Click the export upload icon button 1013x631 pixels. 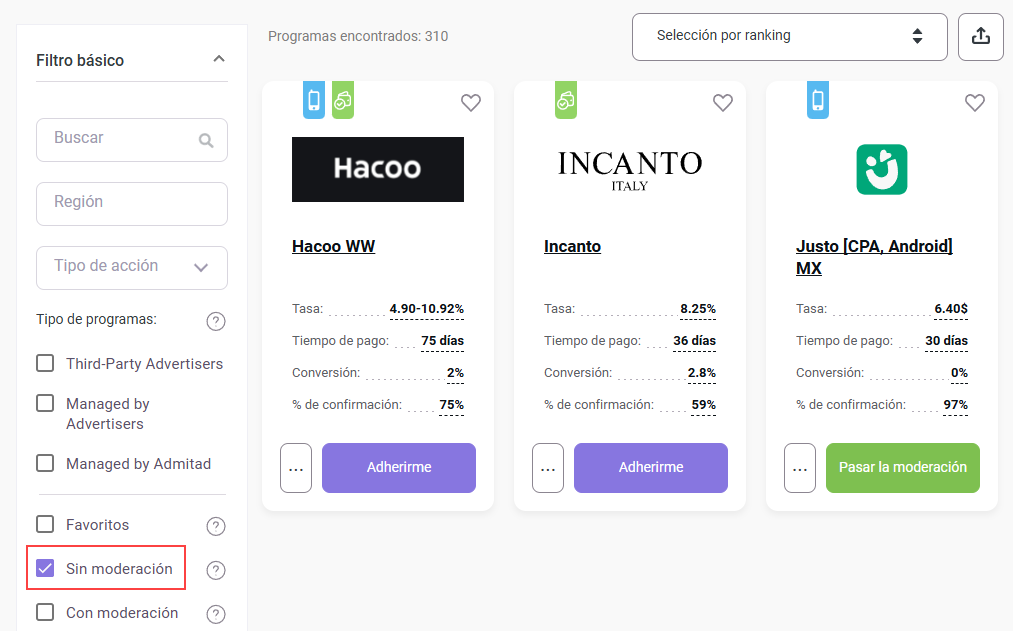[980, 37]
